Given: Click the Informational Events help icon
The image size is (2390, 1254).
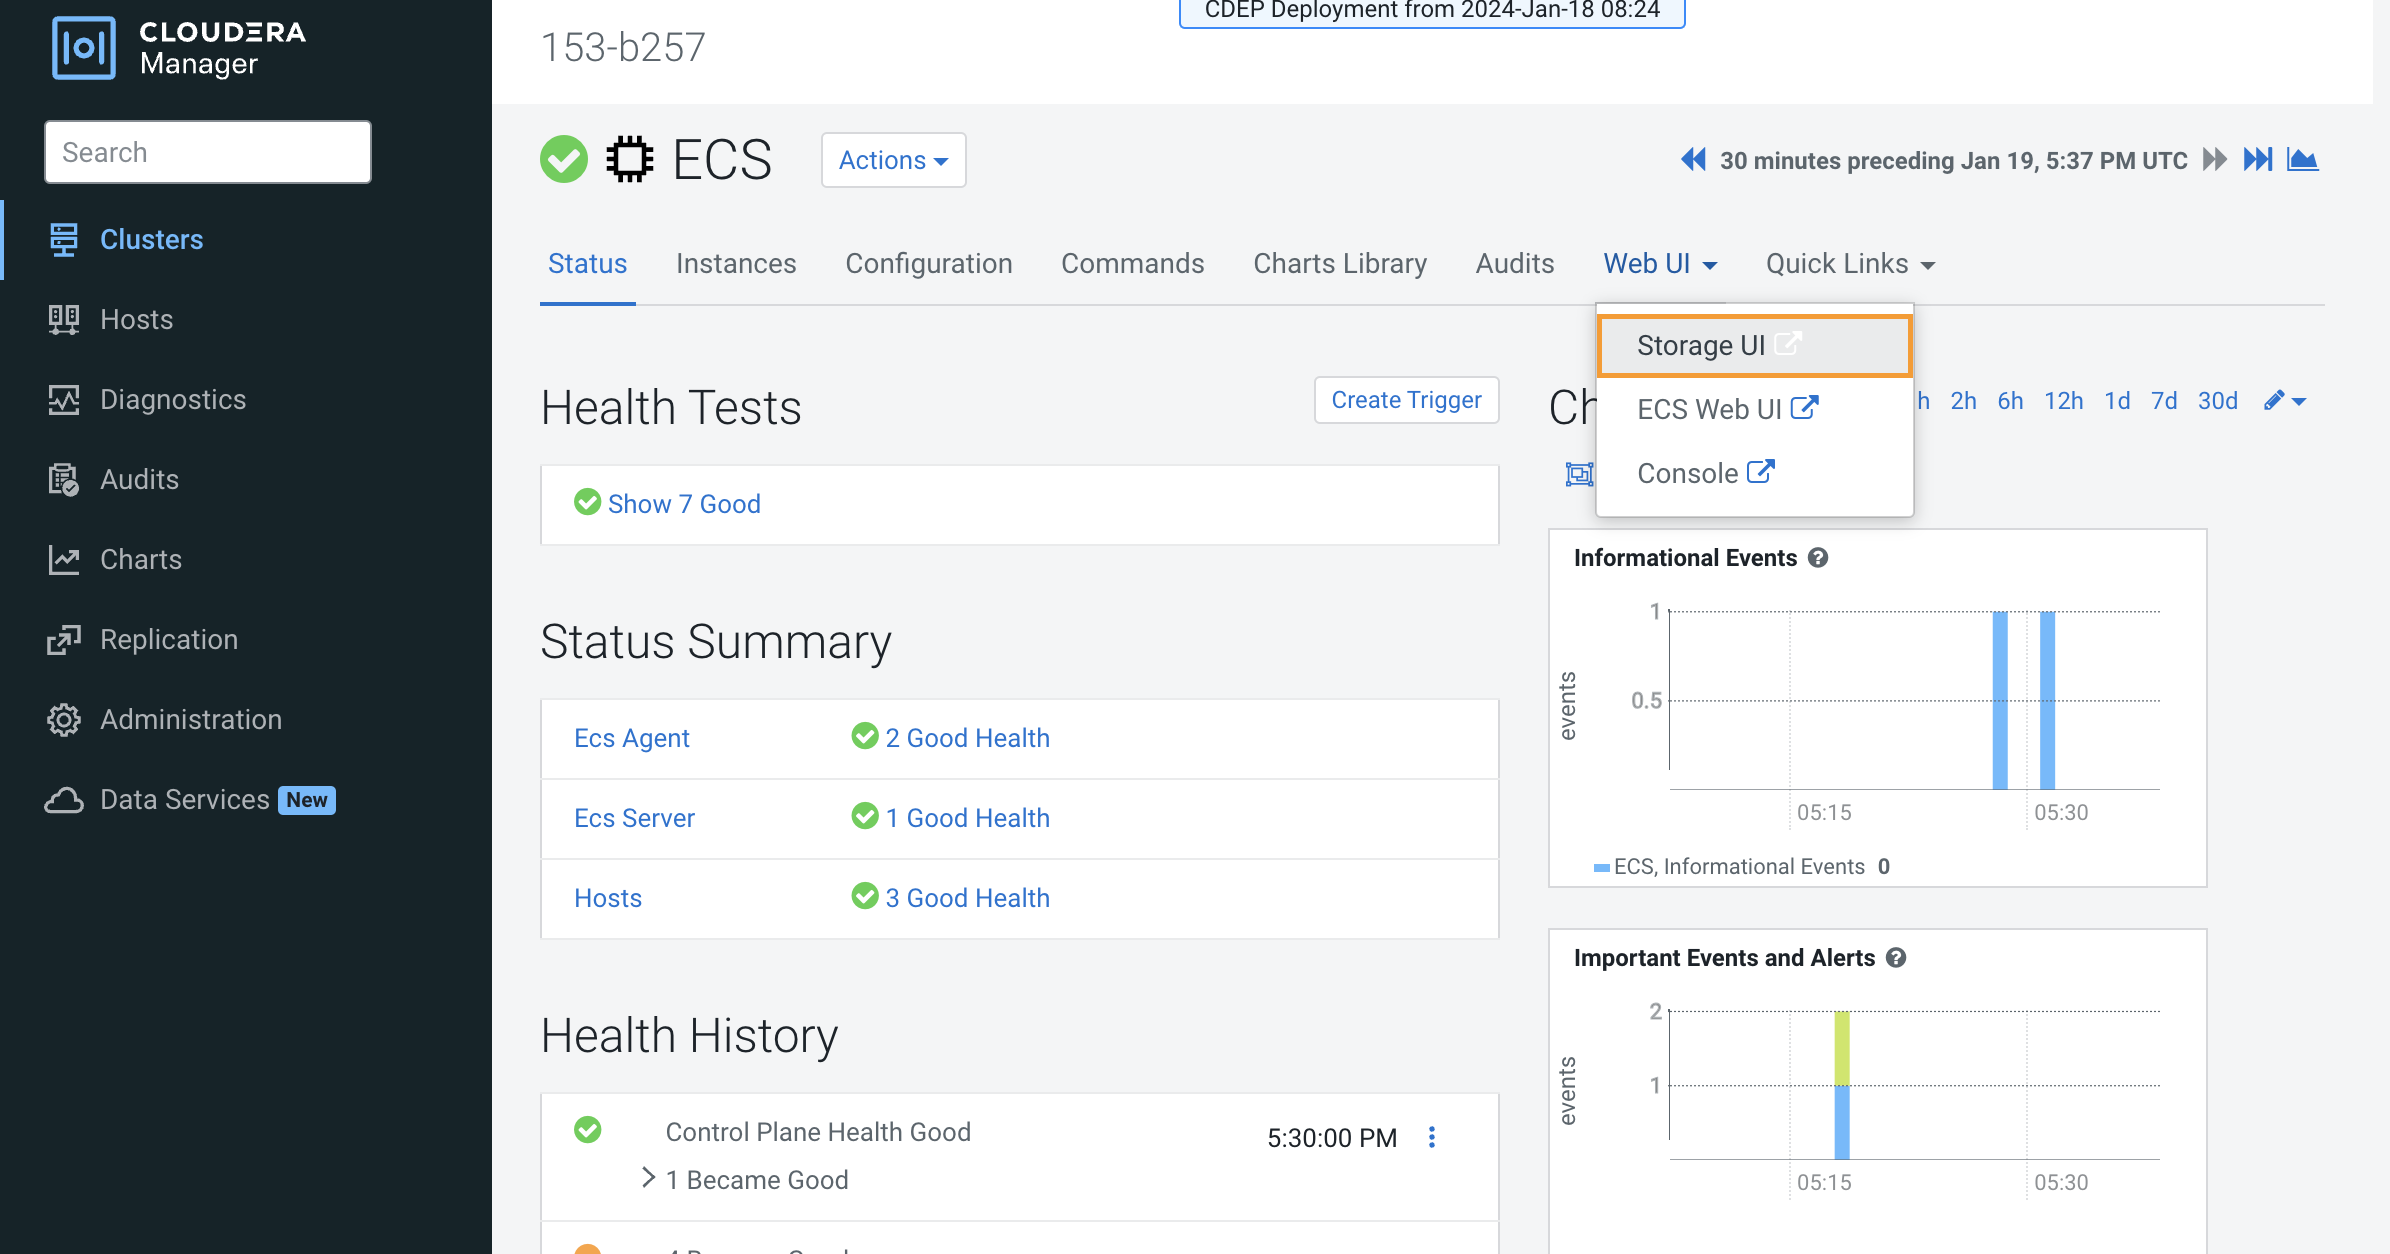Looking at the screenshot, I should pos(1818,558).
